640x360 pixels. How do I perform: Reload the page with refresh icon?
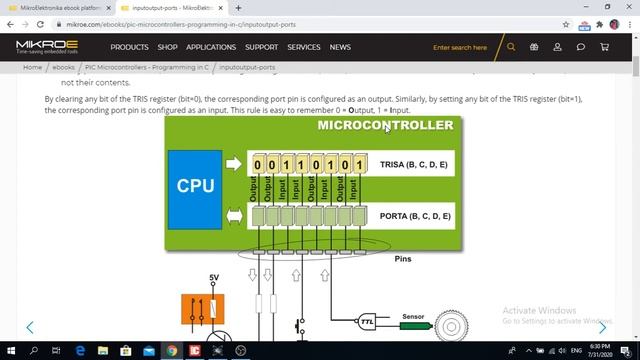(40, 24)
